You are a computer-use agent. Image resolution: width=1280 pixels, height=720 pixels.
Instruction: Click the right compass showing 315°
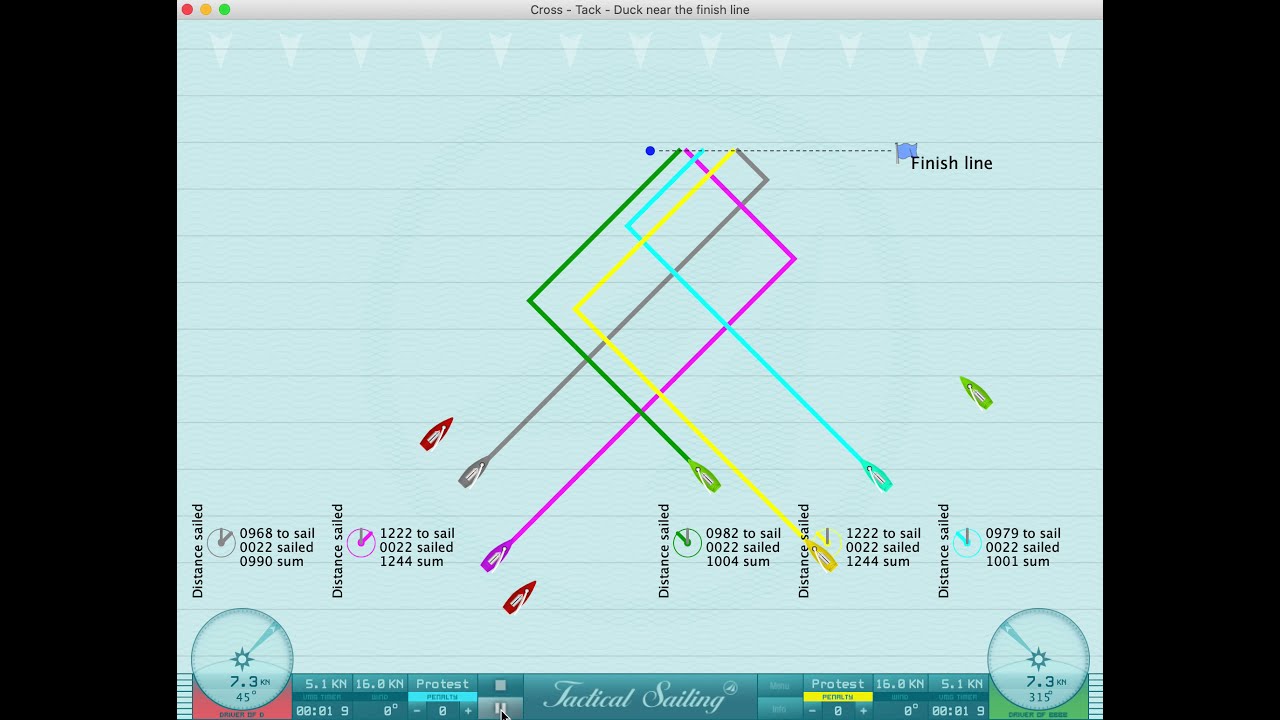tap(1038, 660)
